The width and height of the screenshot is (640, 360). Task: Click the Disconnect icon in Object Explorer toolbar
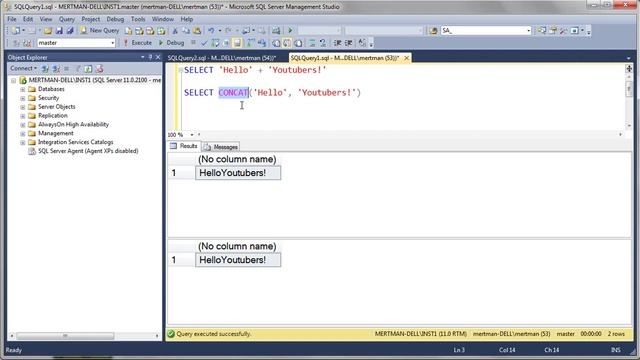pos(56,69)
